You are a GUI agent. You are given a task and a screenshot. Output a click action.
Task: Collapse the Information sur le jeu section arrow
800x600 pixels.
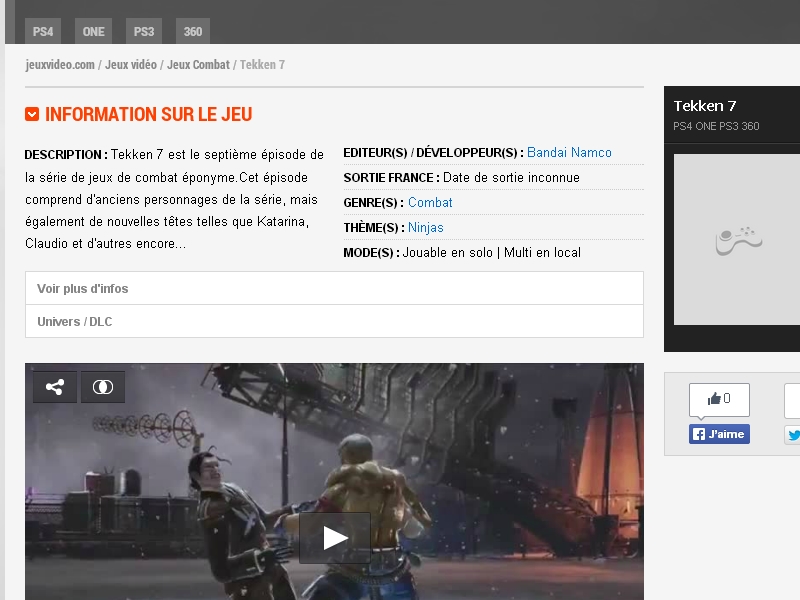32,114
